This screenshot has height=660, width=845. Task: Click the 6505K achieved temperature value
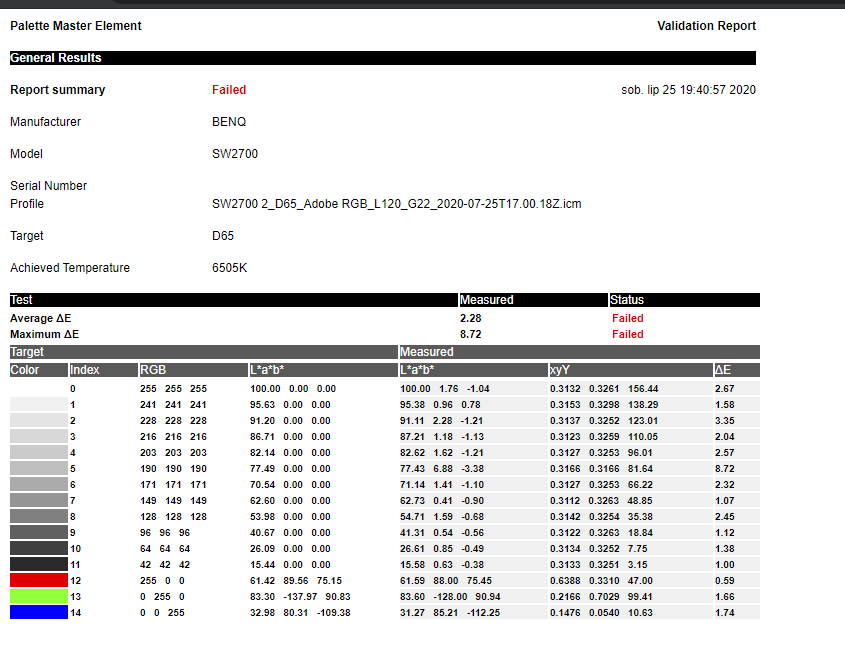[x=231, y=268]
